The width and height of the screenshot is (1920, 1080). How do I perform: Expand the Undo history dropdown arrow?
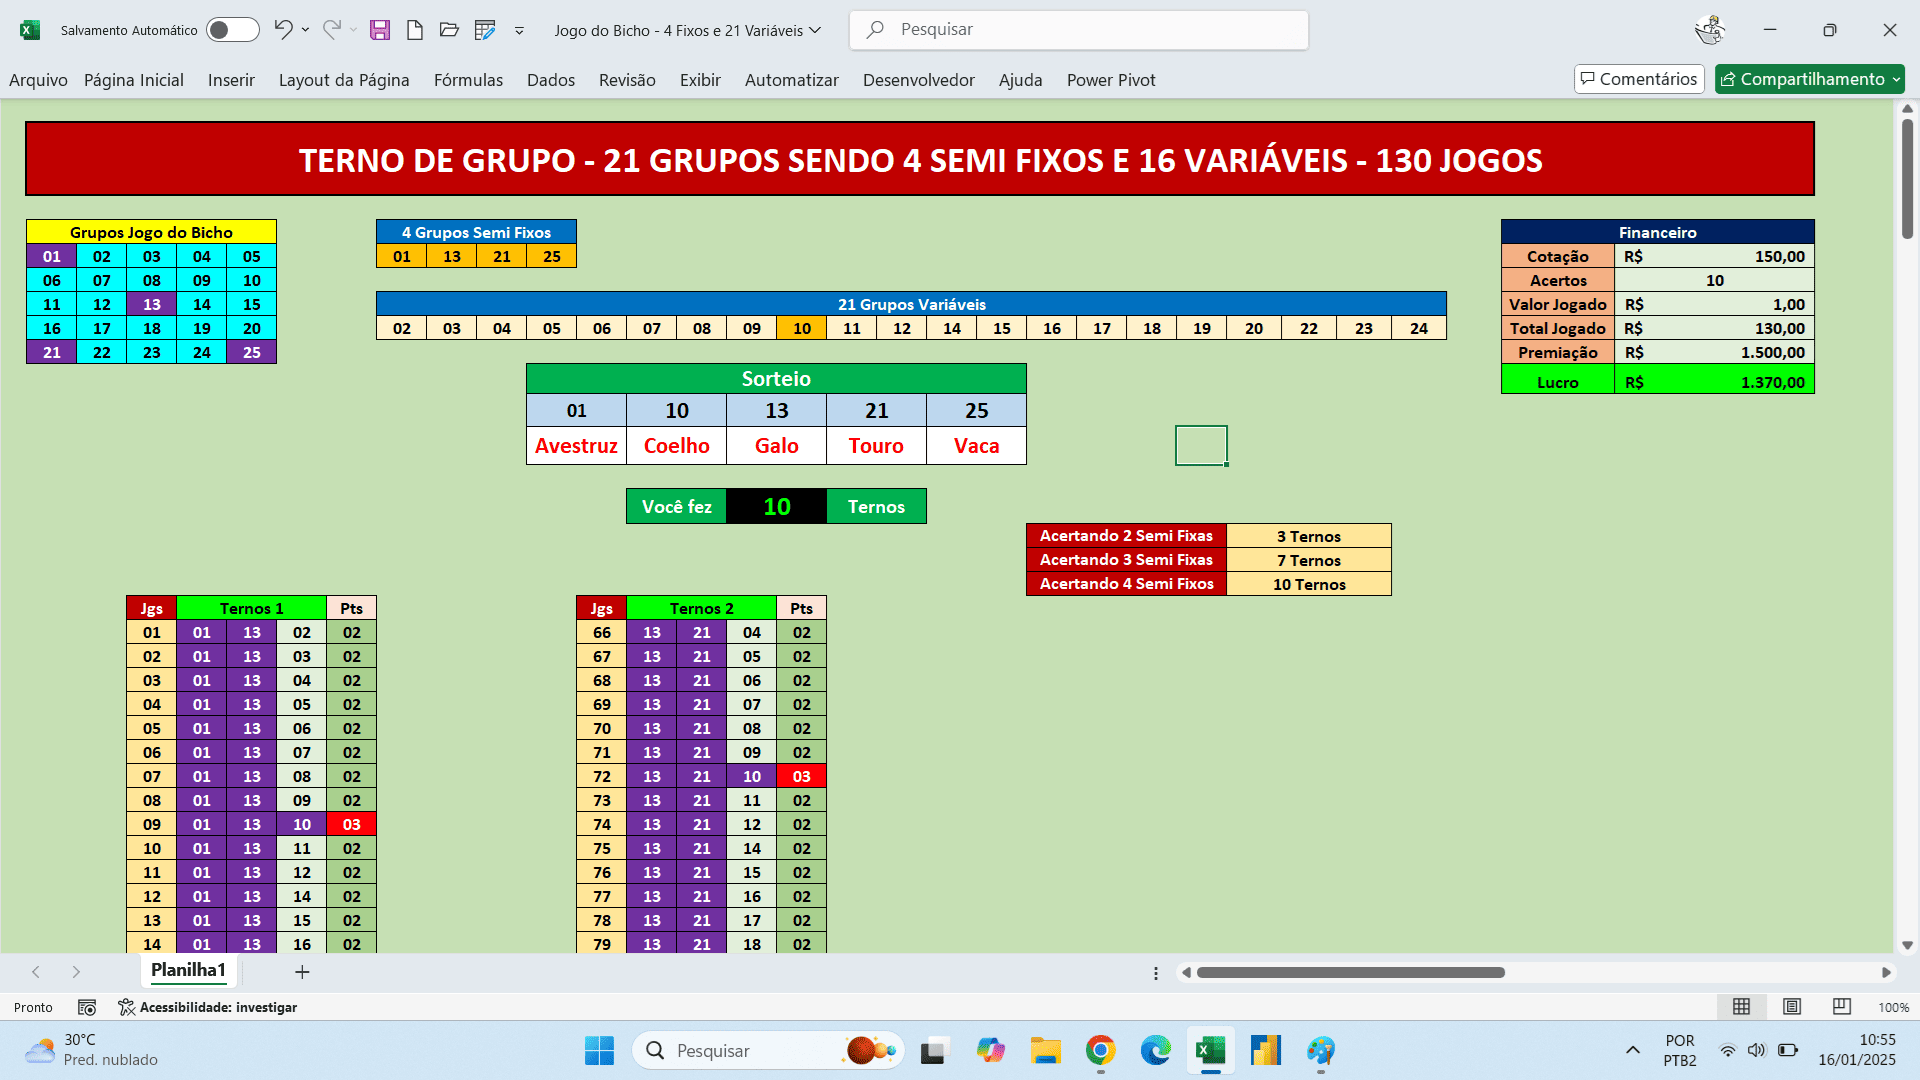(305, 30)
